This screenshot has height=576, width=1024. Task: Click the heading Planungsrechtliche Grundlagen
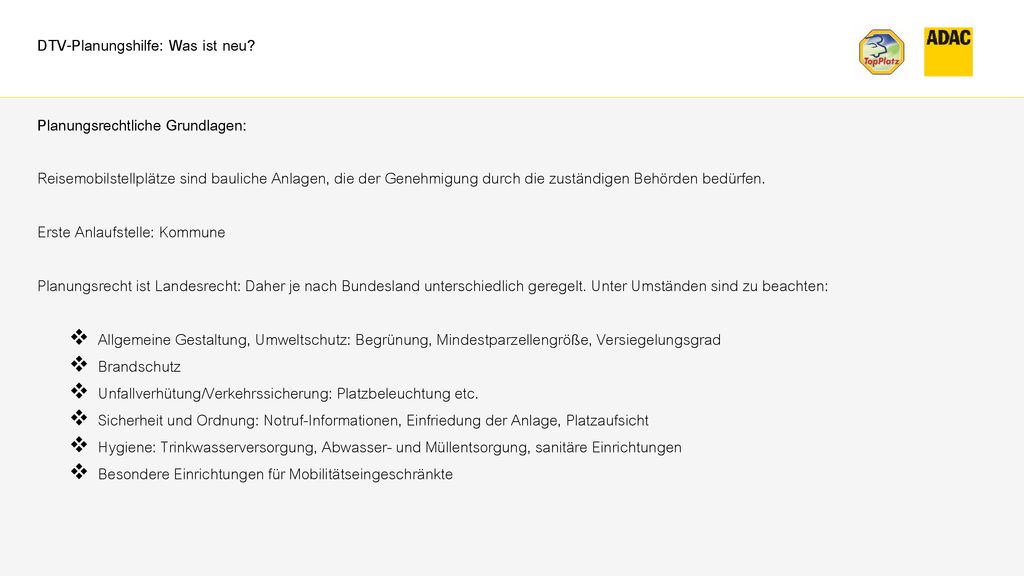click(x=142, y=125)
